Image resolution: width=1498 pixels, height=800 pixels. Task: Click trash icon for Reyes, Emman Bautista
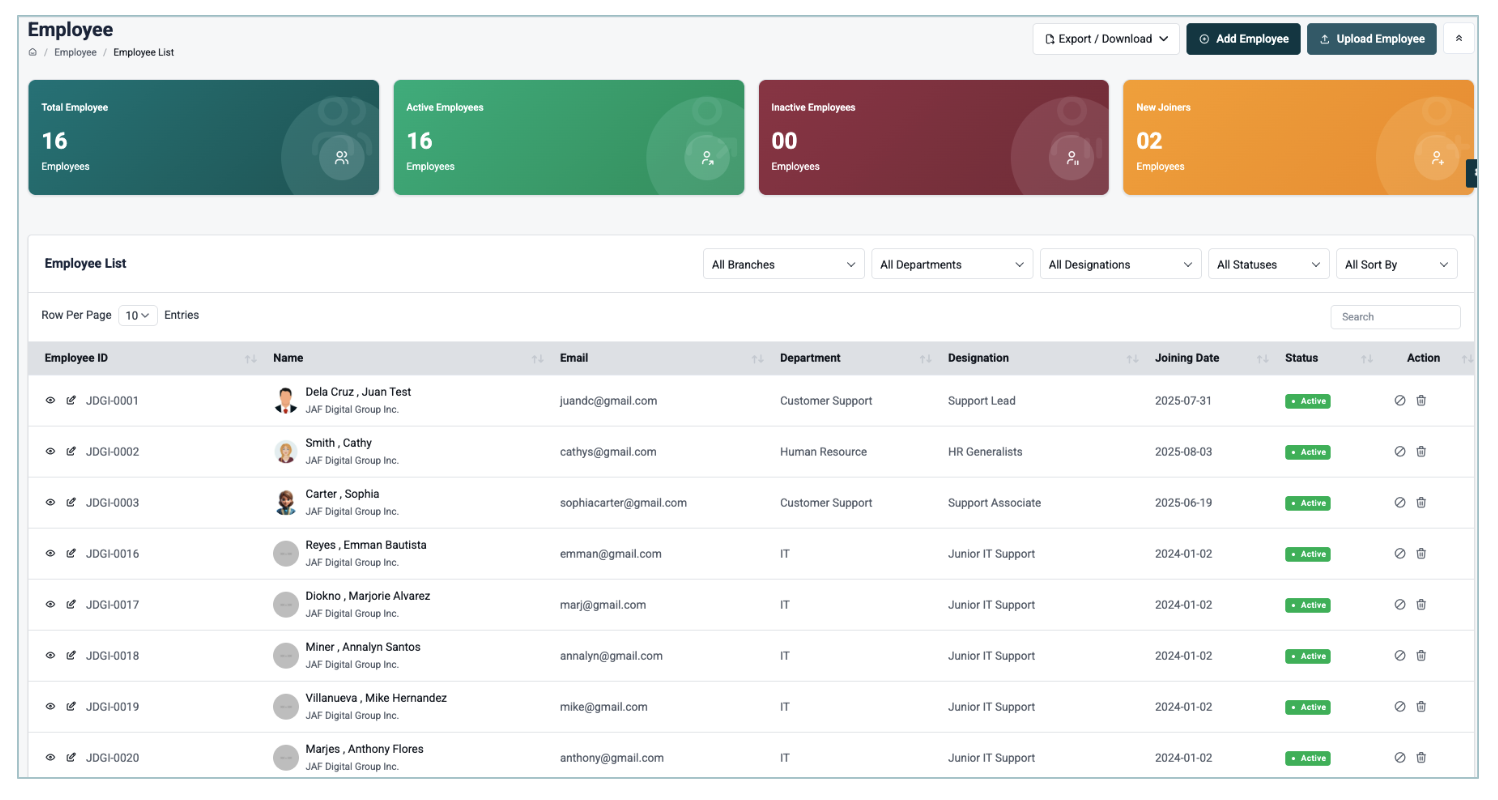click(x=1421, y=553)
